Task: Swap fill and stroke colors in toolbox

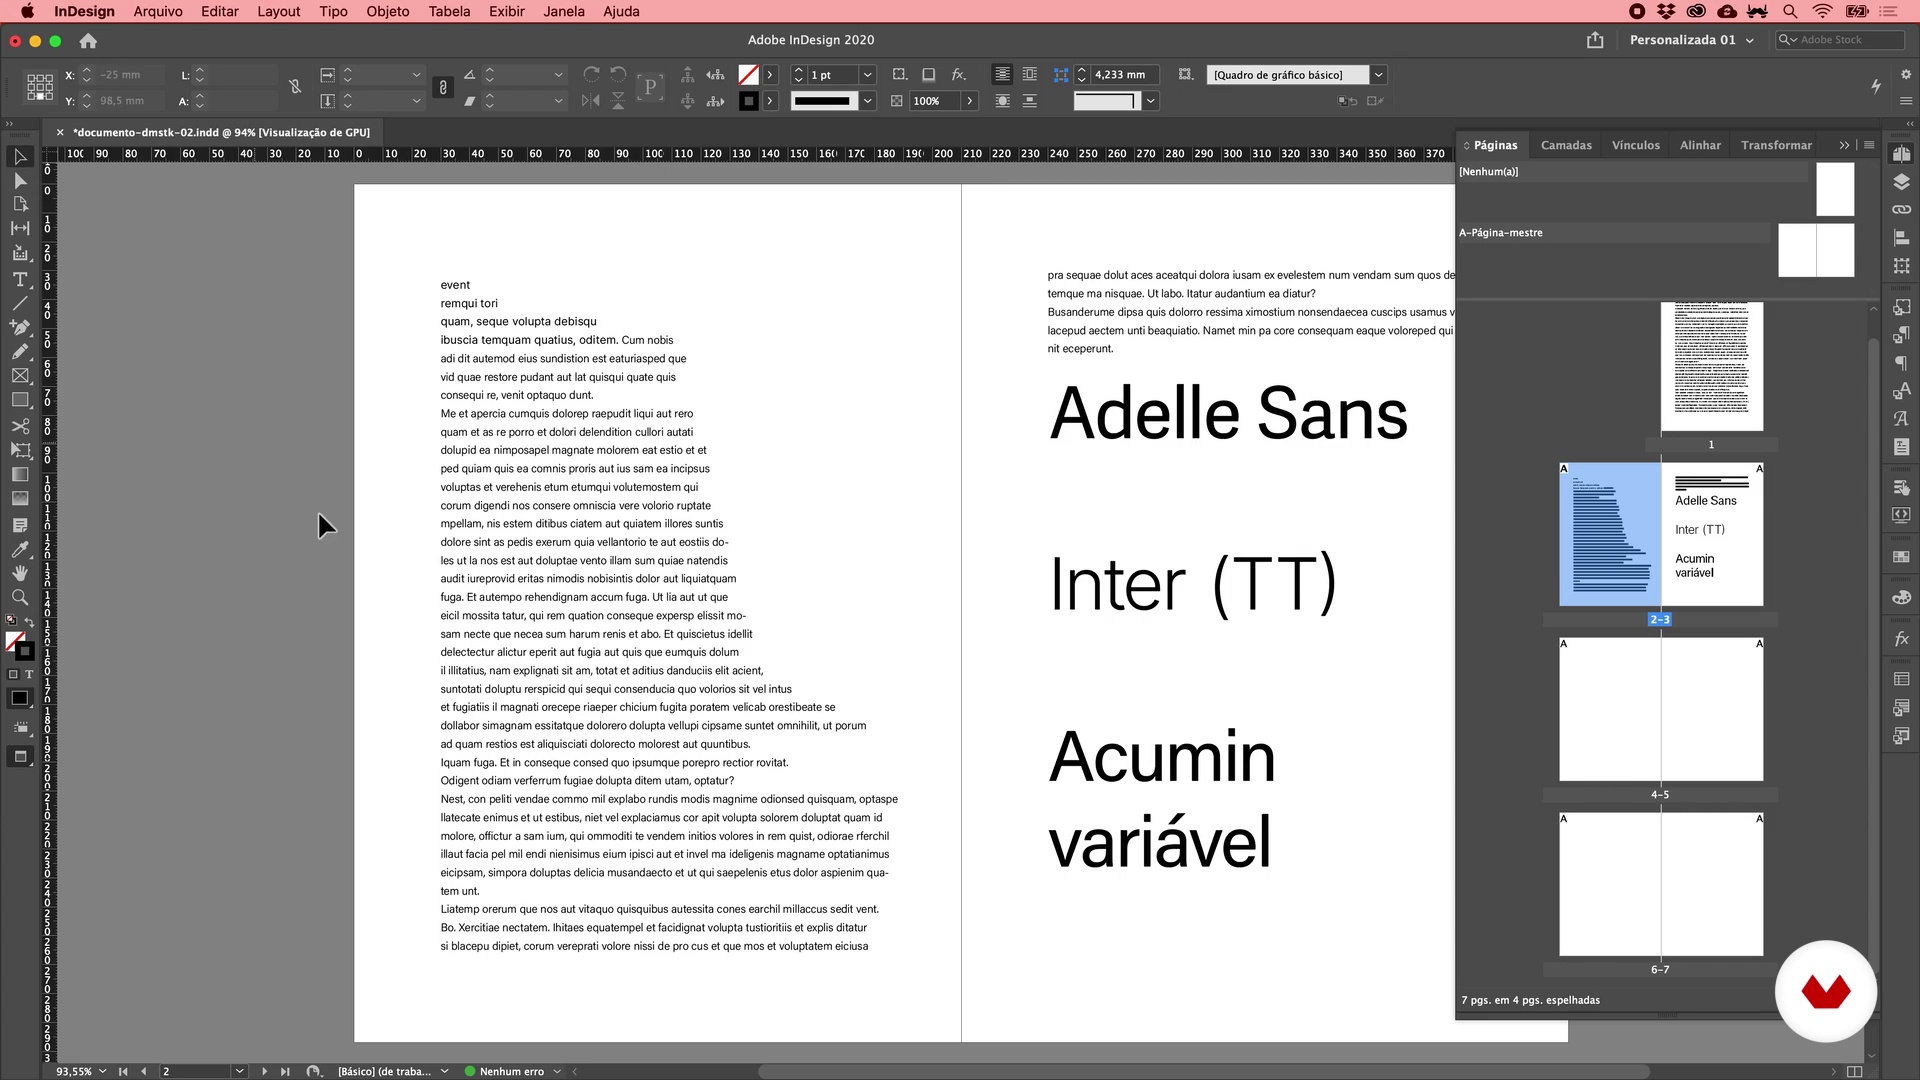Action: pyautogui.click(x=29, y=621)
